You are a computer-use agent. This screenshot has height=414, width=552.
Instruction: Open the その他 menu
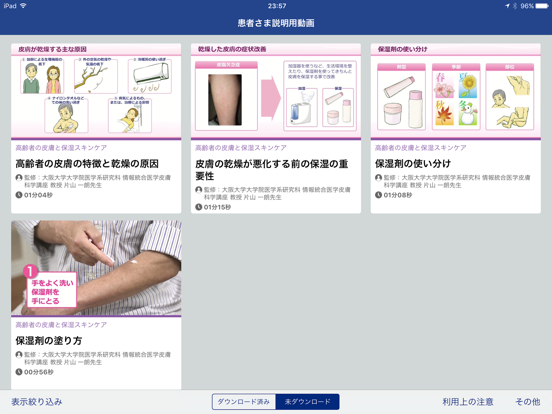click(x=528, y=402)
